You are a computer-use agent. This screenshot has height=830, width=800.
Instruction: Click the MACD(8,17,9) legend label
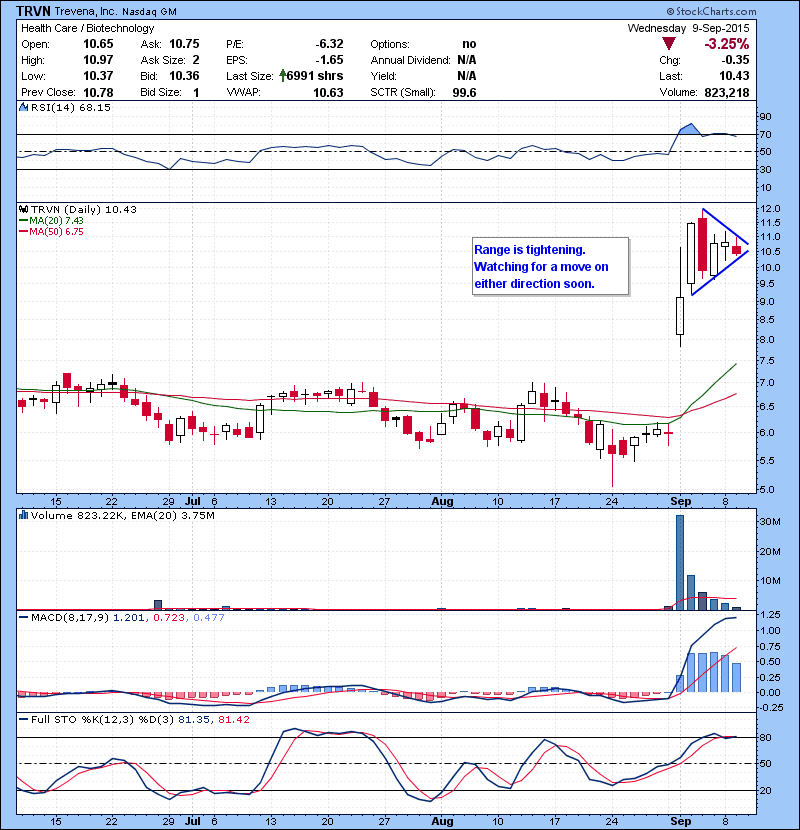(x=70, y=617)
